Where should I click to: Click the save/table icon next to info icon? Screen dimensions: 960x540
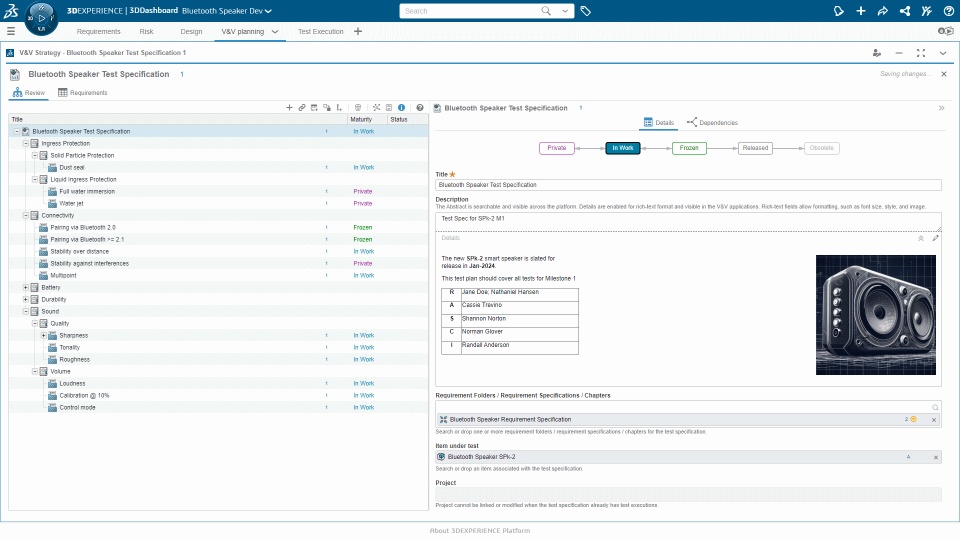(x=389, y=108)
